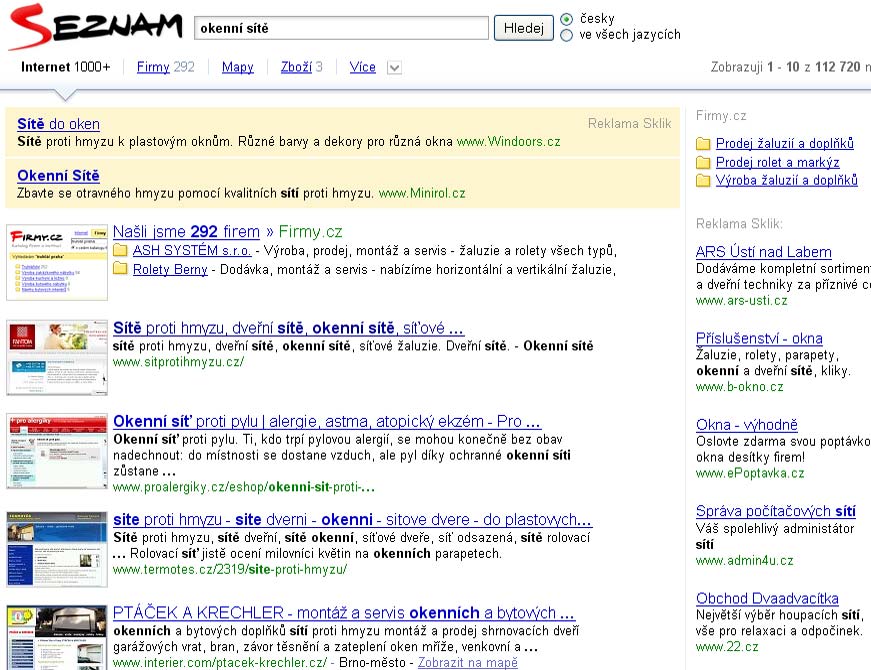Open Našli jsme 292 firem link

pos(186,231)
